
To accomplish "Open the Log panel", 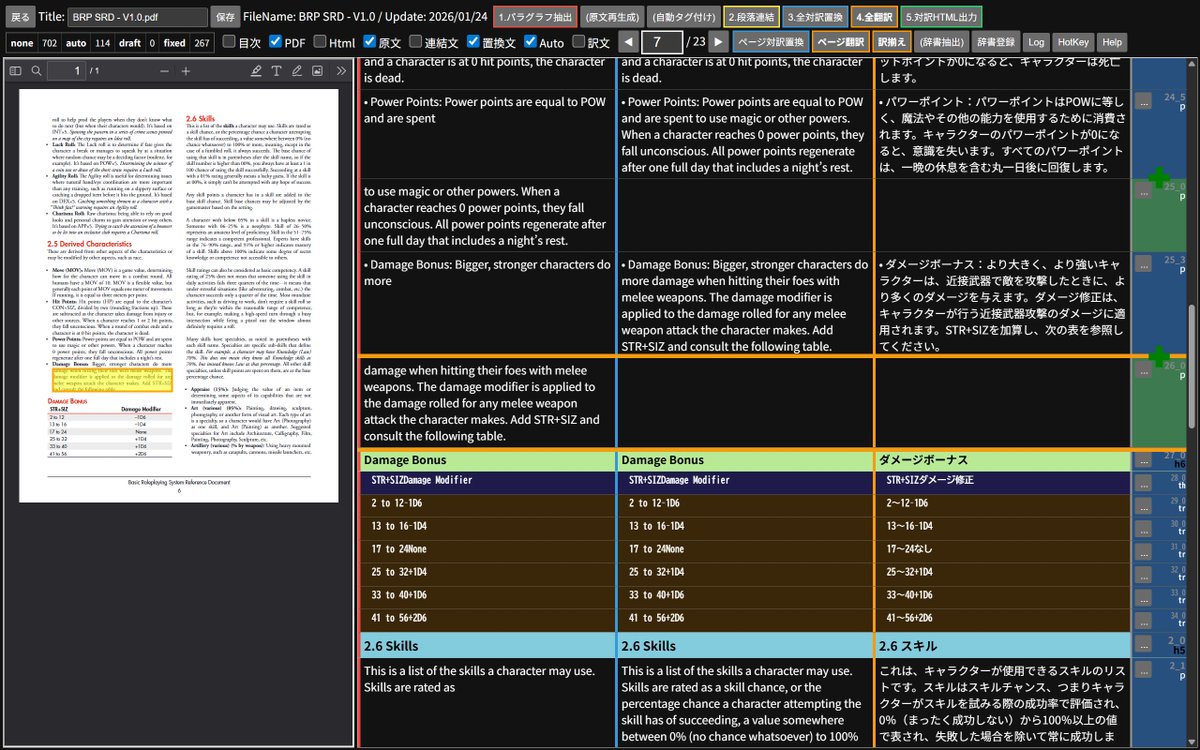I will coord(1036,42).
